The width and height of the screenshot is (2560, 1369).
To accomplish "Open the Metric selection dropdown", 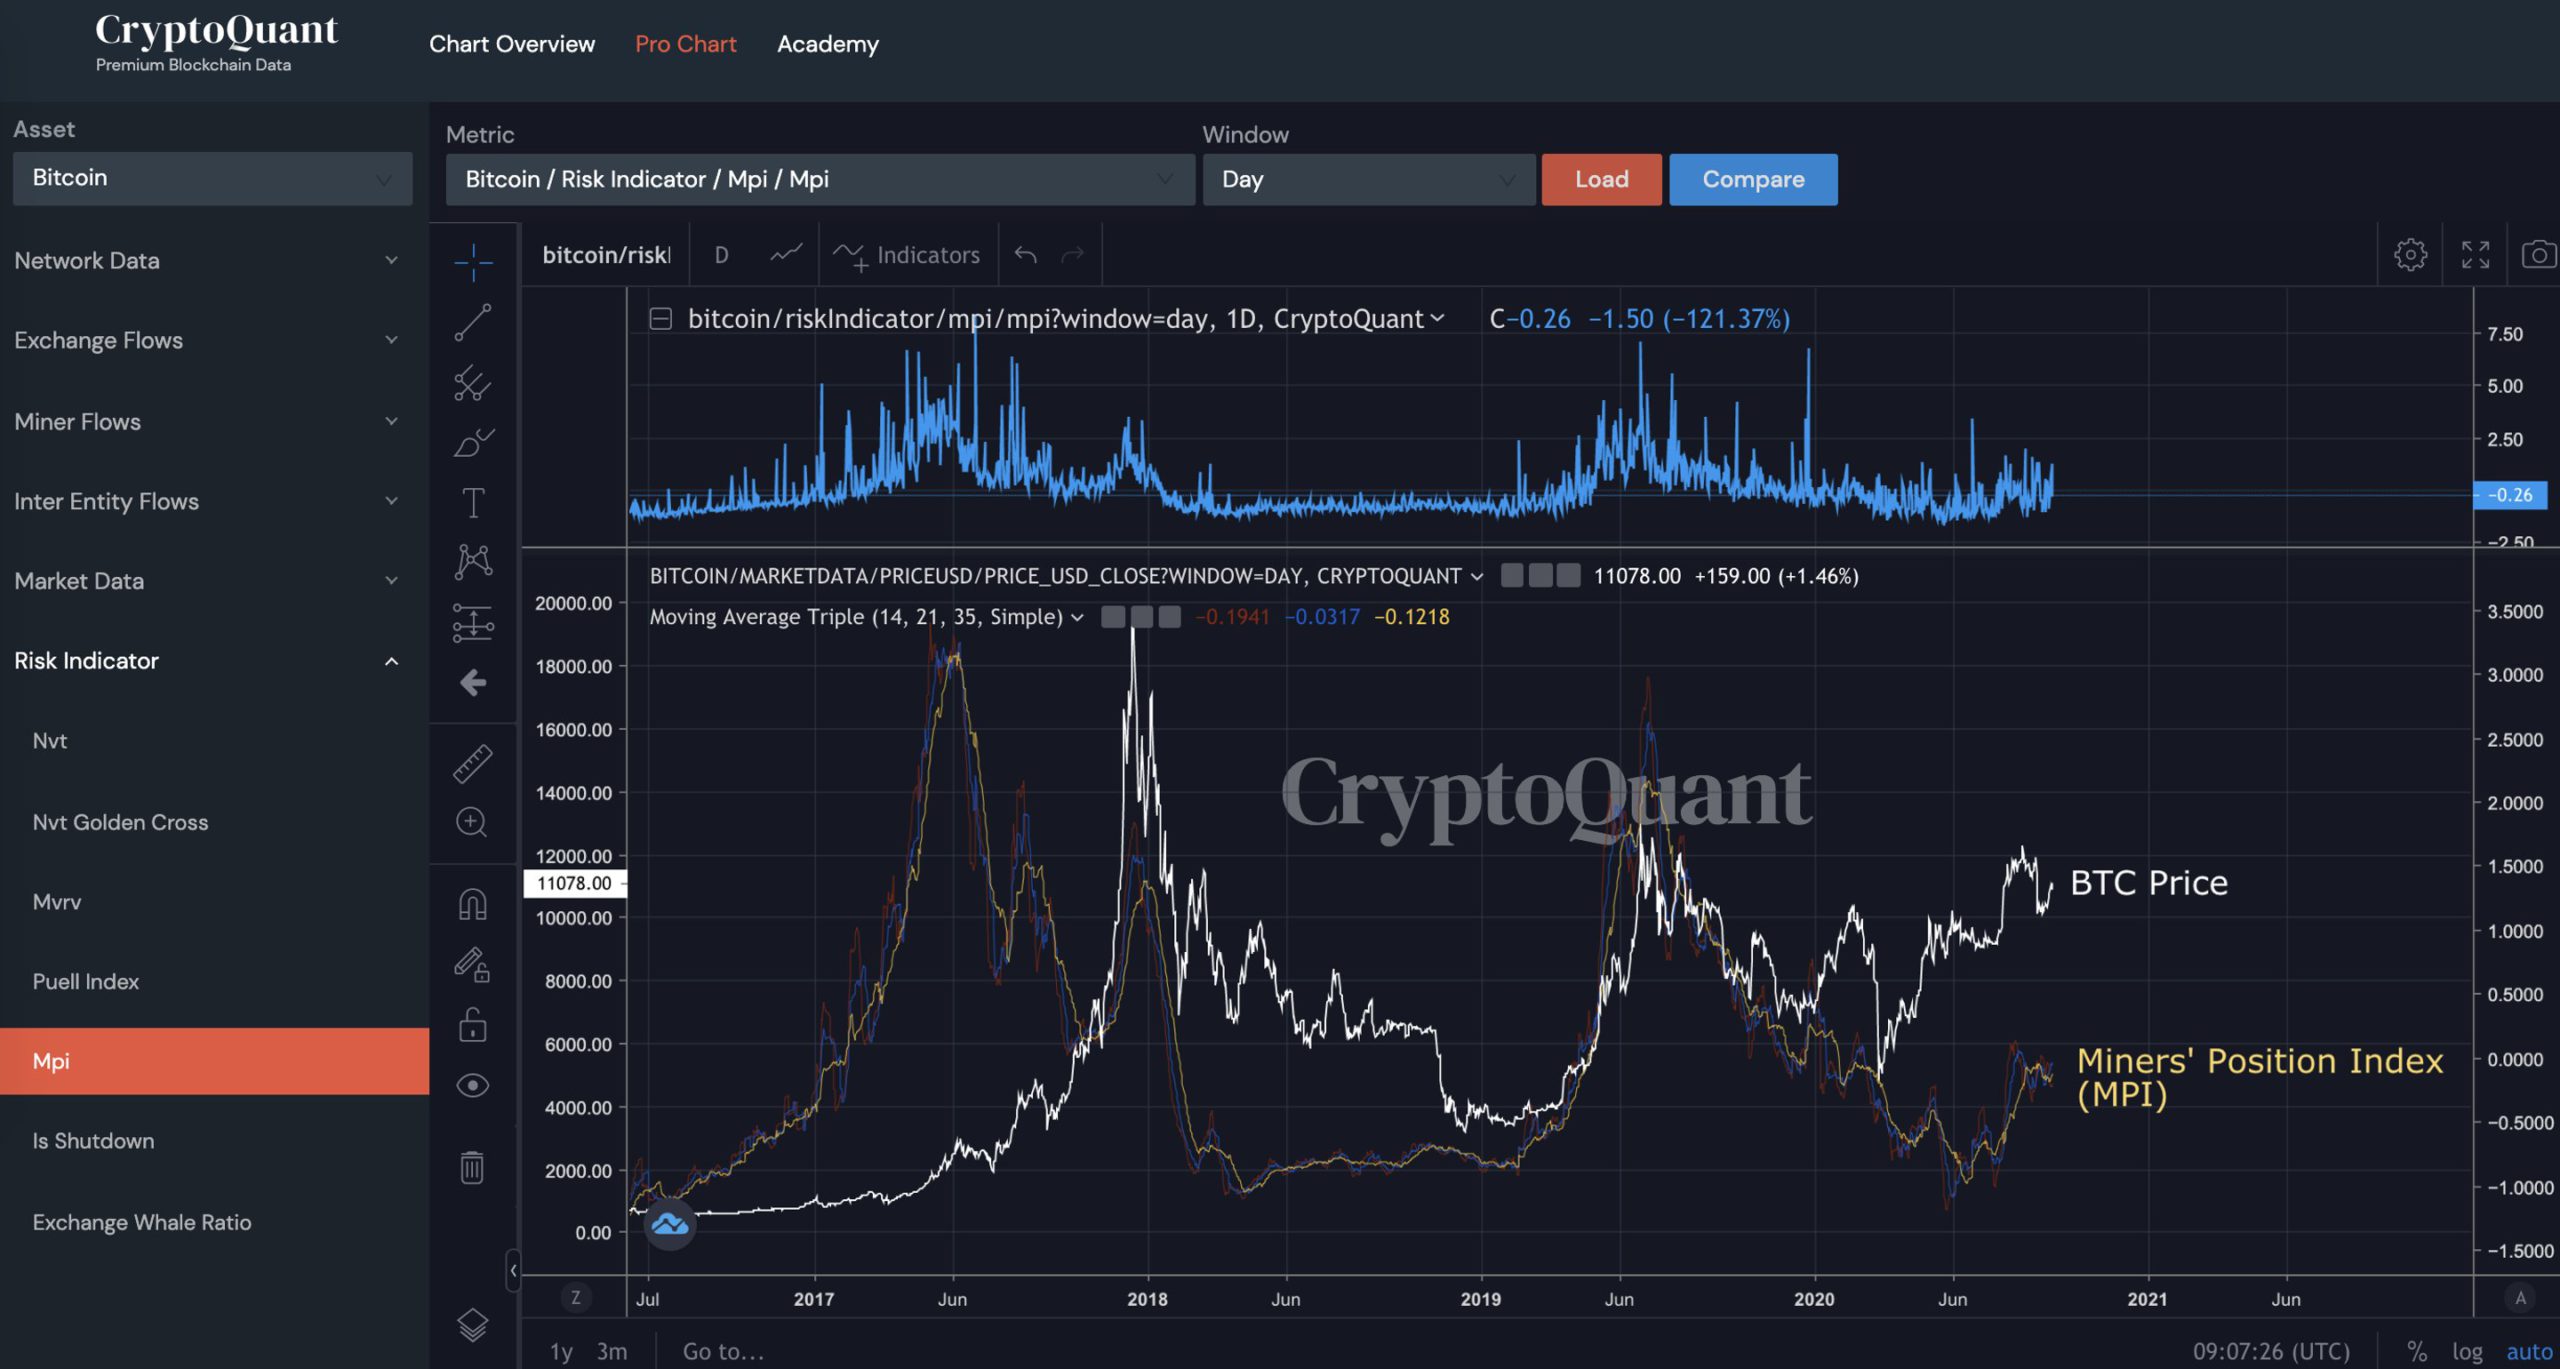I will pos(820,179).
